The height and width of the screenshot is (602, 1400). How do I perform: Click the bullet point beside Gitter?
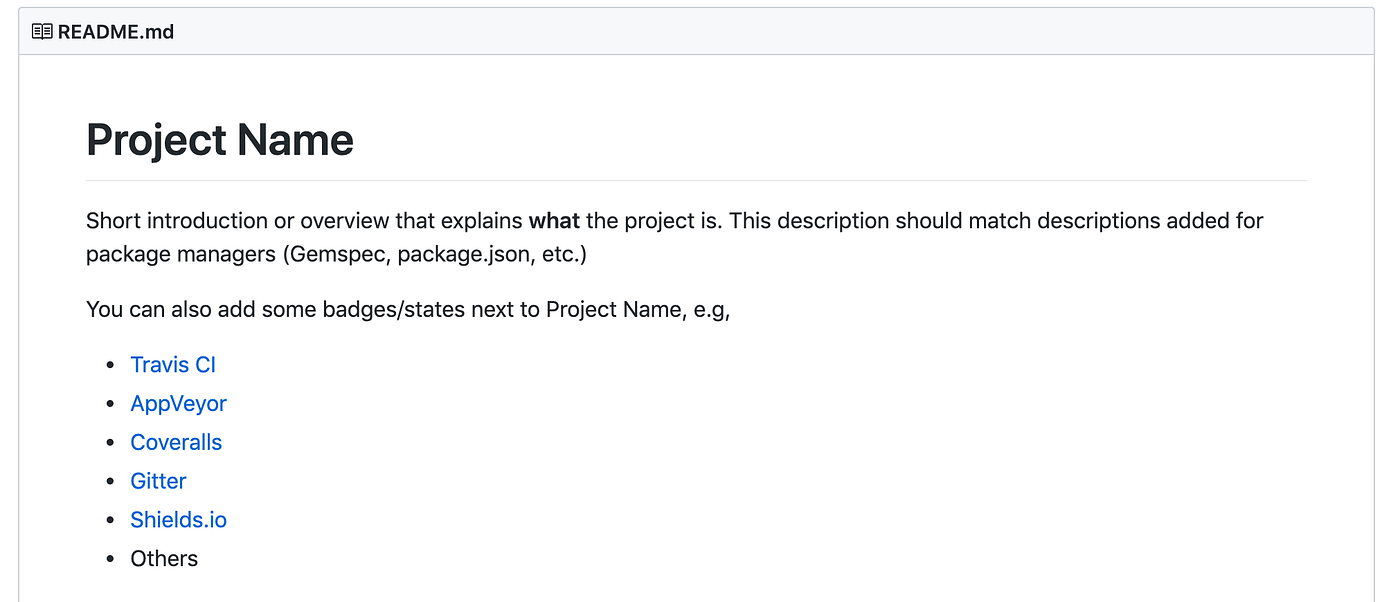(x=110, y=482)
